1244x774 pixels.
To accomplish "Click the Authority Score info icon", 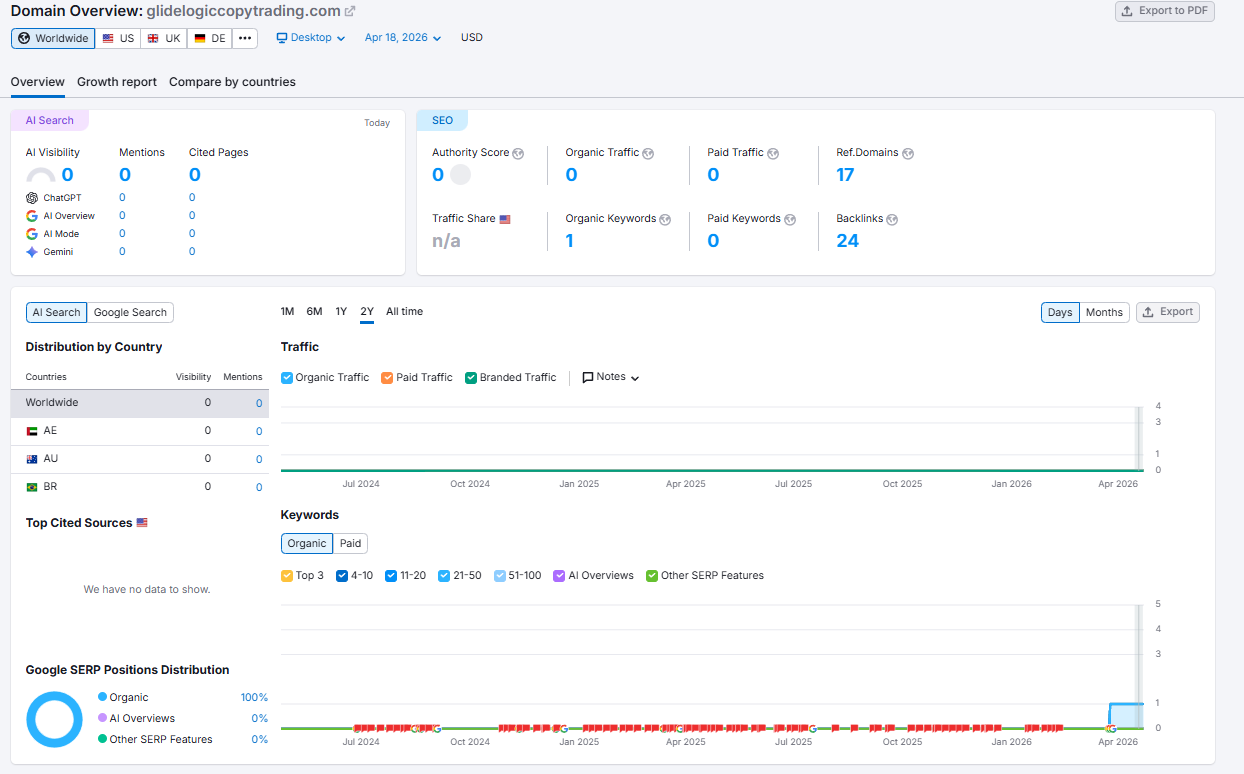I will click(x=518, y=154).
